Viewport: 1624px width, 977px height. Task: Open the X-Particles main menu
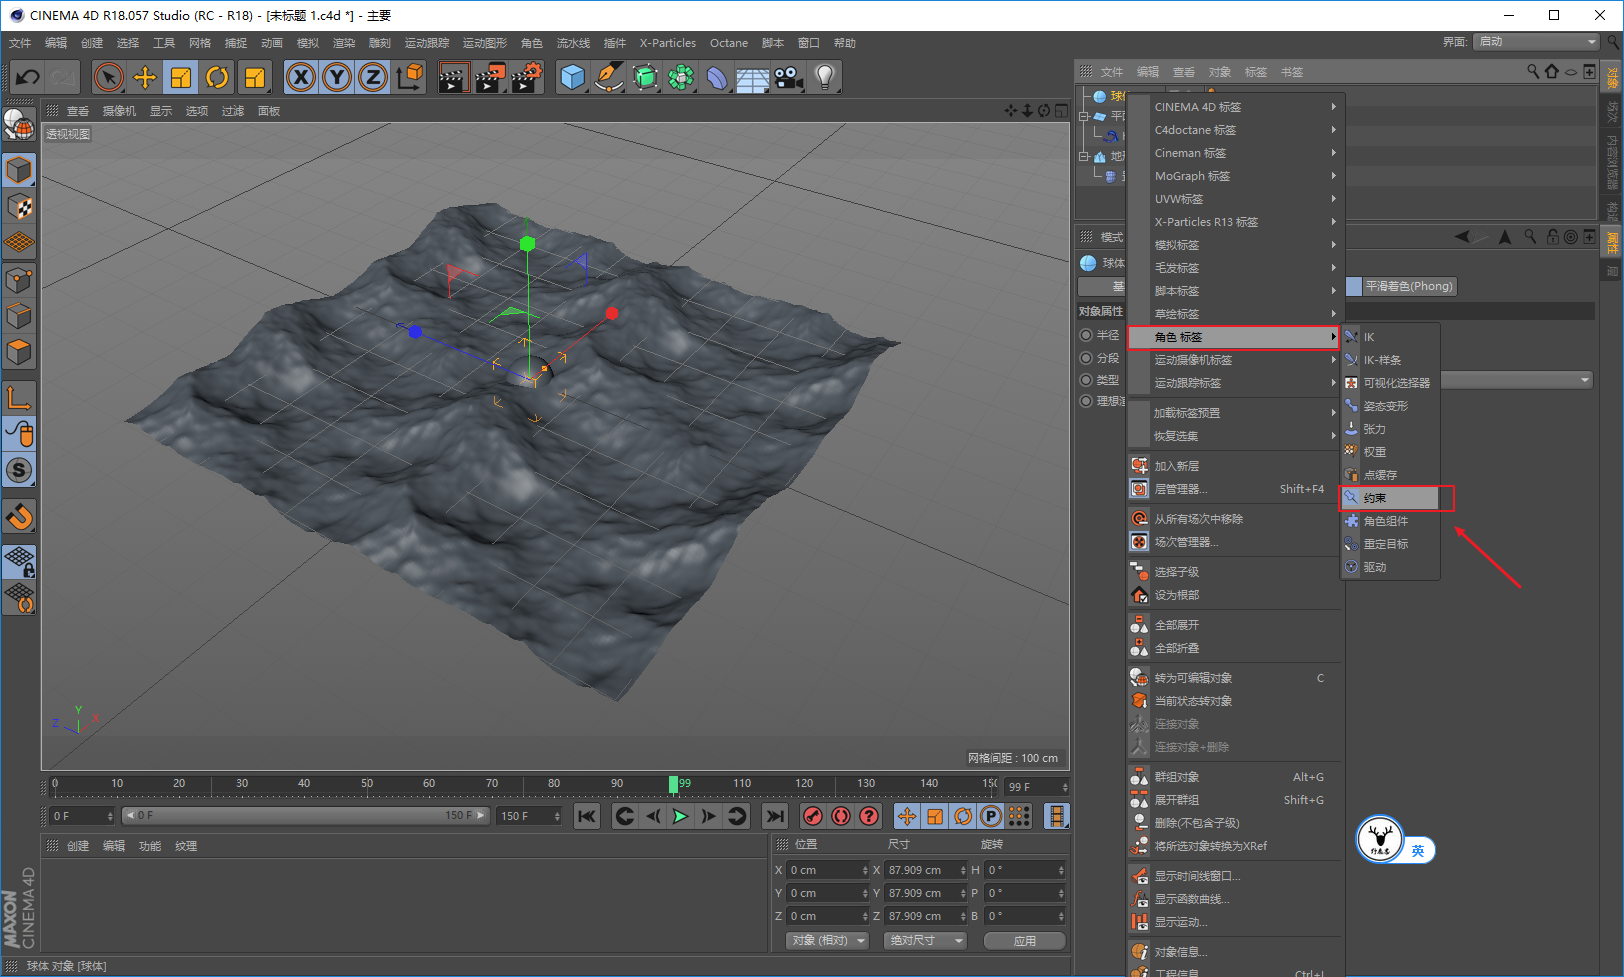point(667,43)
